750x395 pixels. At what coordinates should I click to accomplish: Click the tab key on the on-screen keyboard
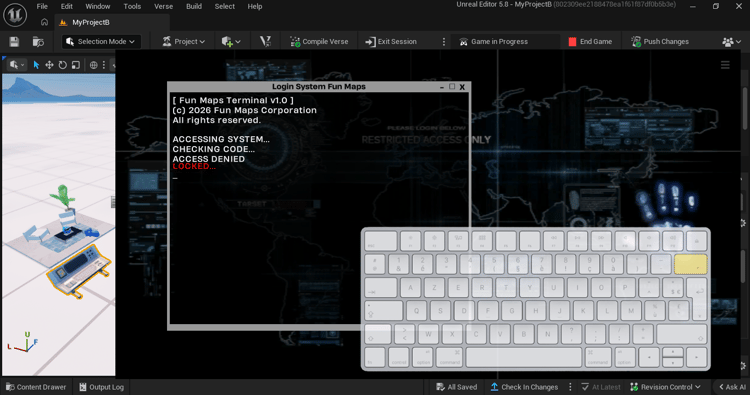point(380,287)
